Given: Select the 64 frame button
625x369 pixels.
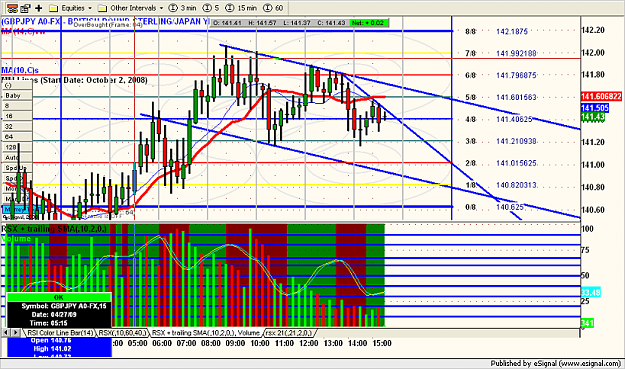Looking at the screenshot, I should [17, 137].
